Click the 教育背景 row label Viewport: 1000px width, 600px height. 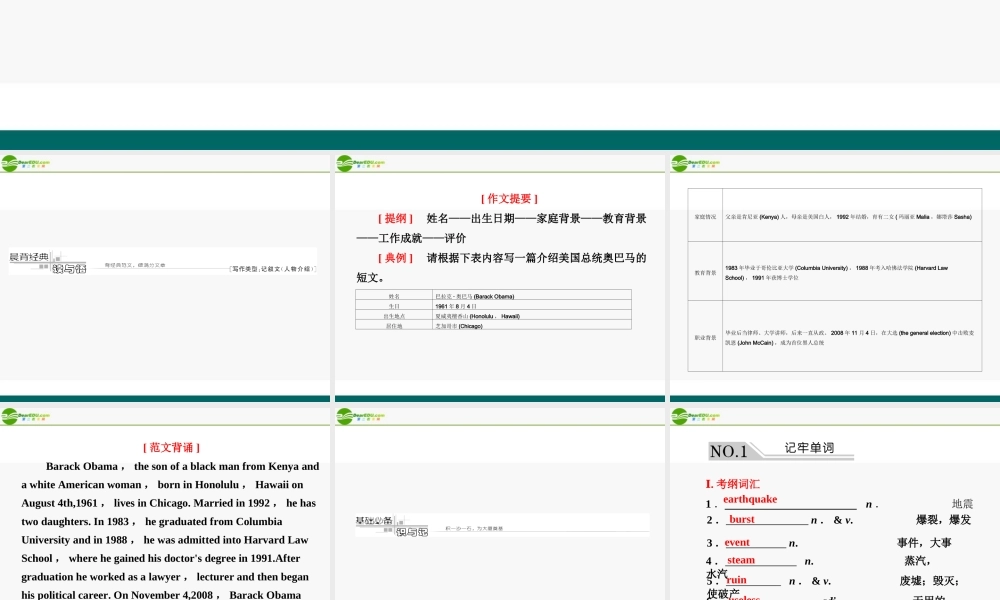tap(705, 272)
